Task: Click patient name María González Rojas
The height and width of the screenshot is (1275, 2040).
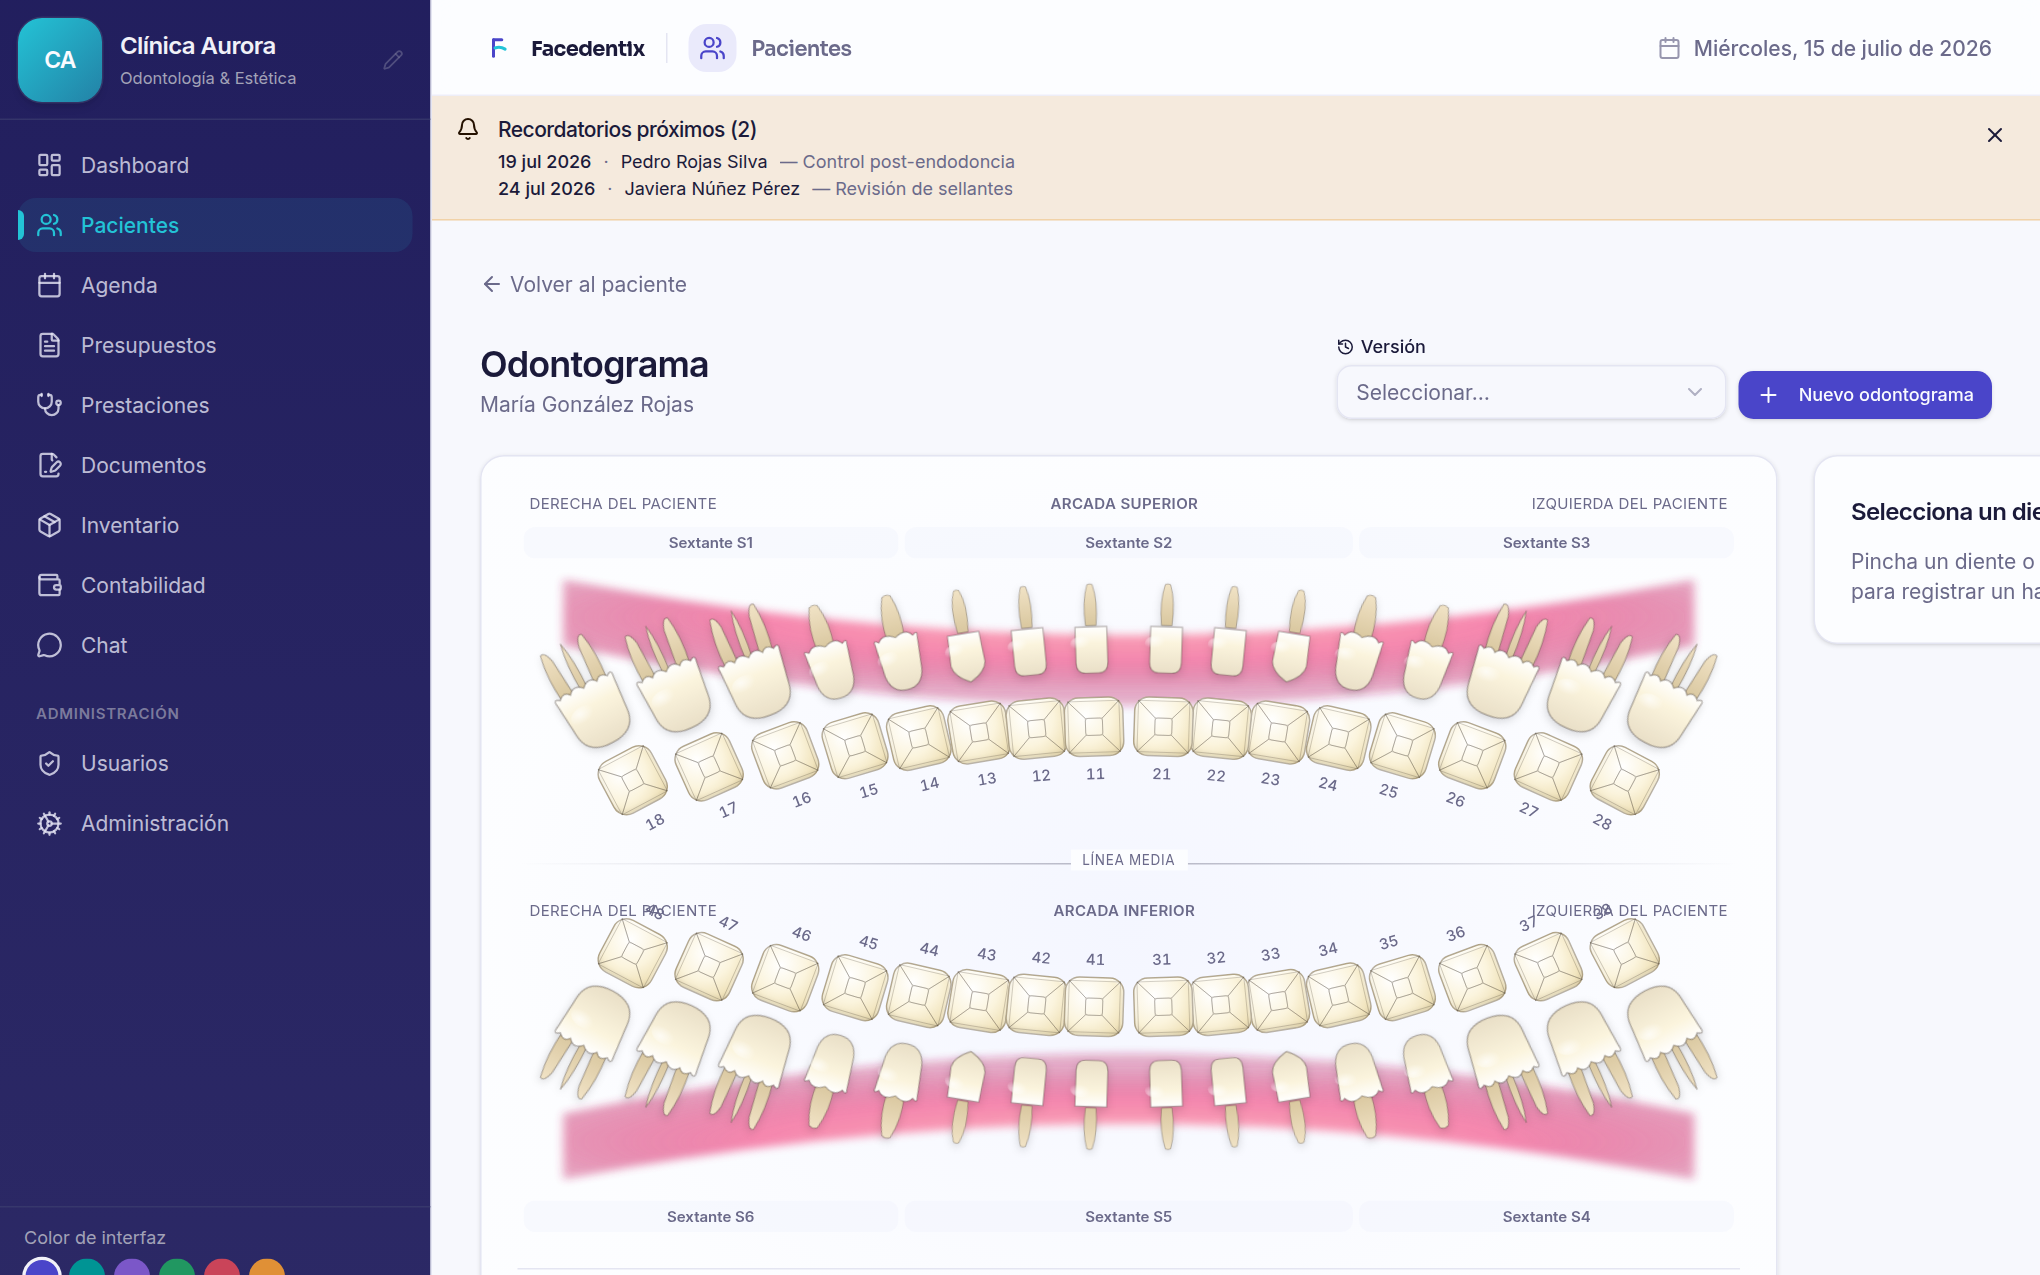Action: [587, 404]
